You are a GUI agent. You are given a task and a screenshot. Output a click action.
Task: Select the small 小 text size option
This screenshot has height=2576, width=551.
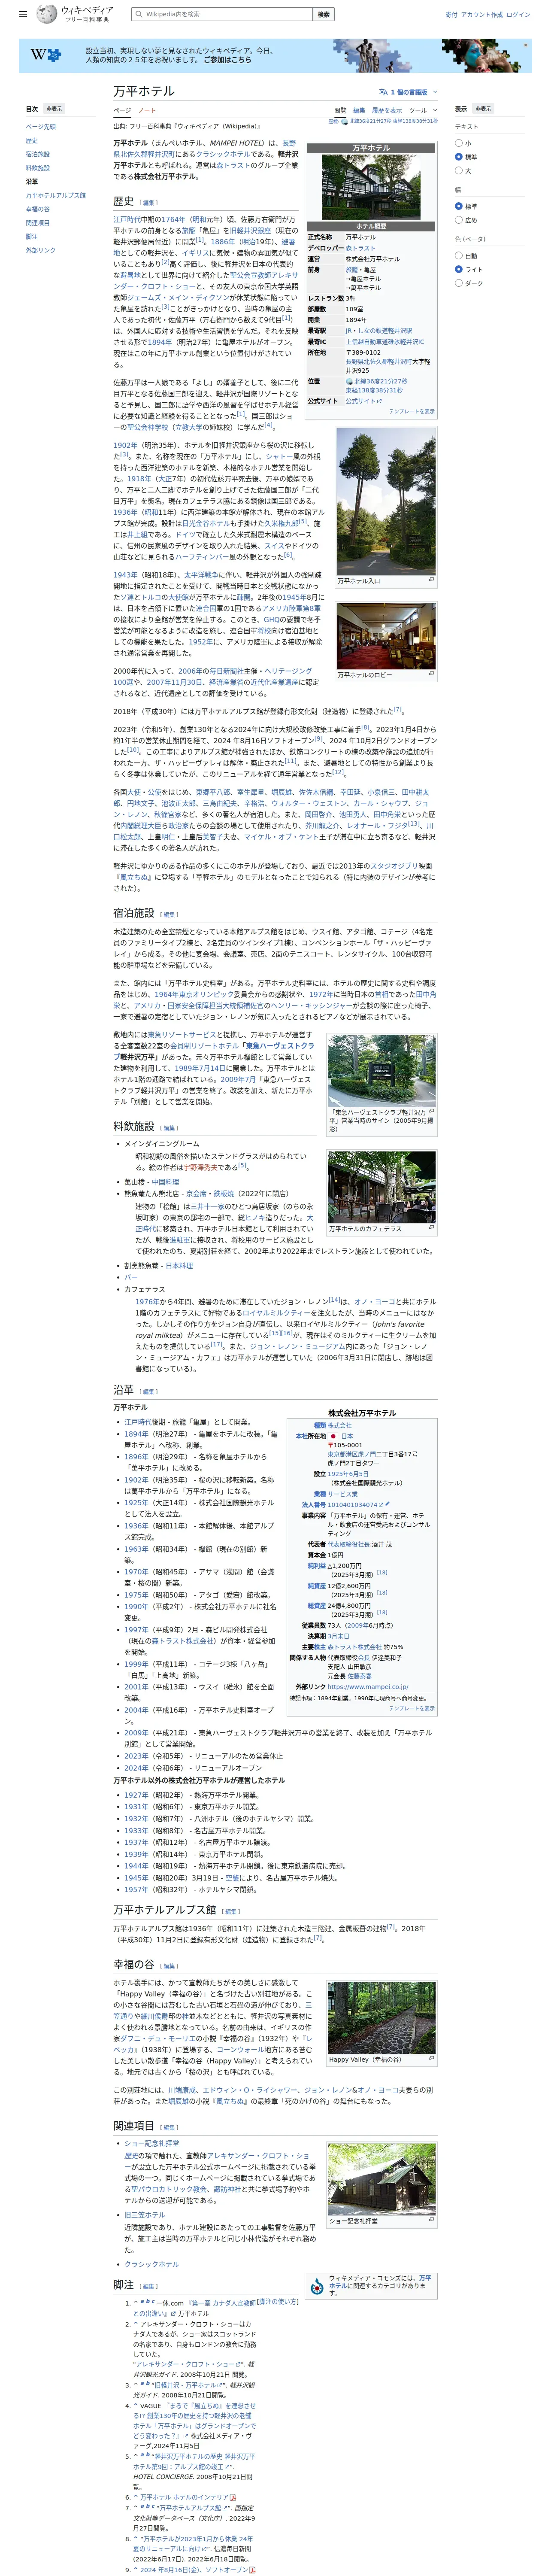click(459, 143)
